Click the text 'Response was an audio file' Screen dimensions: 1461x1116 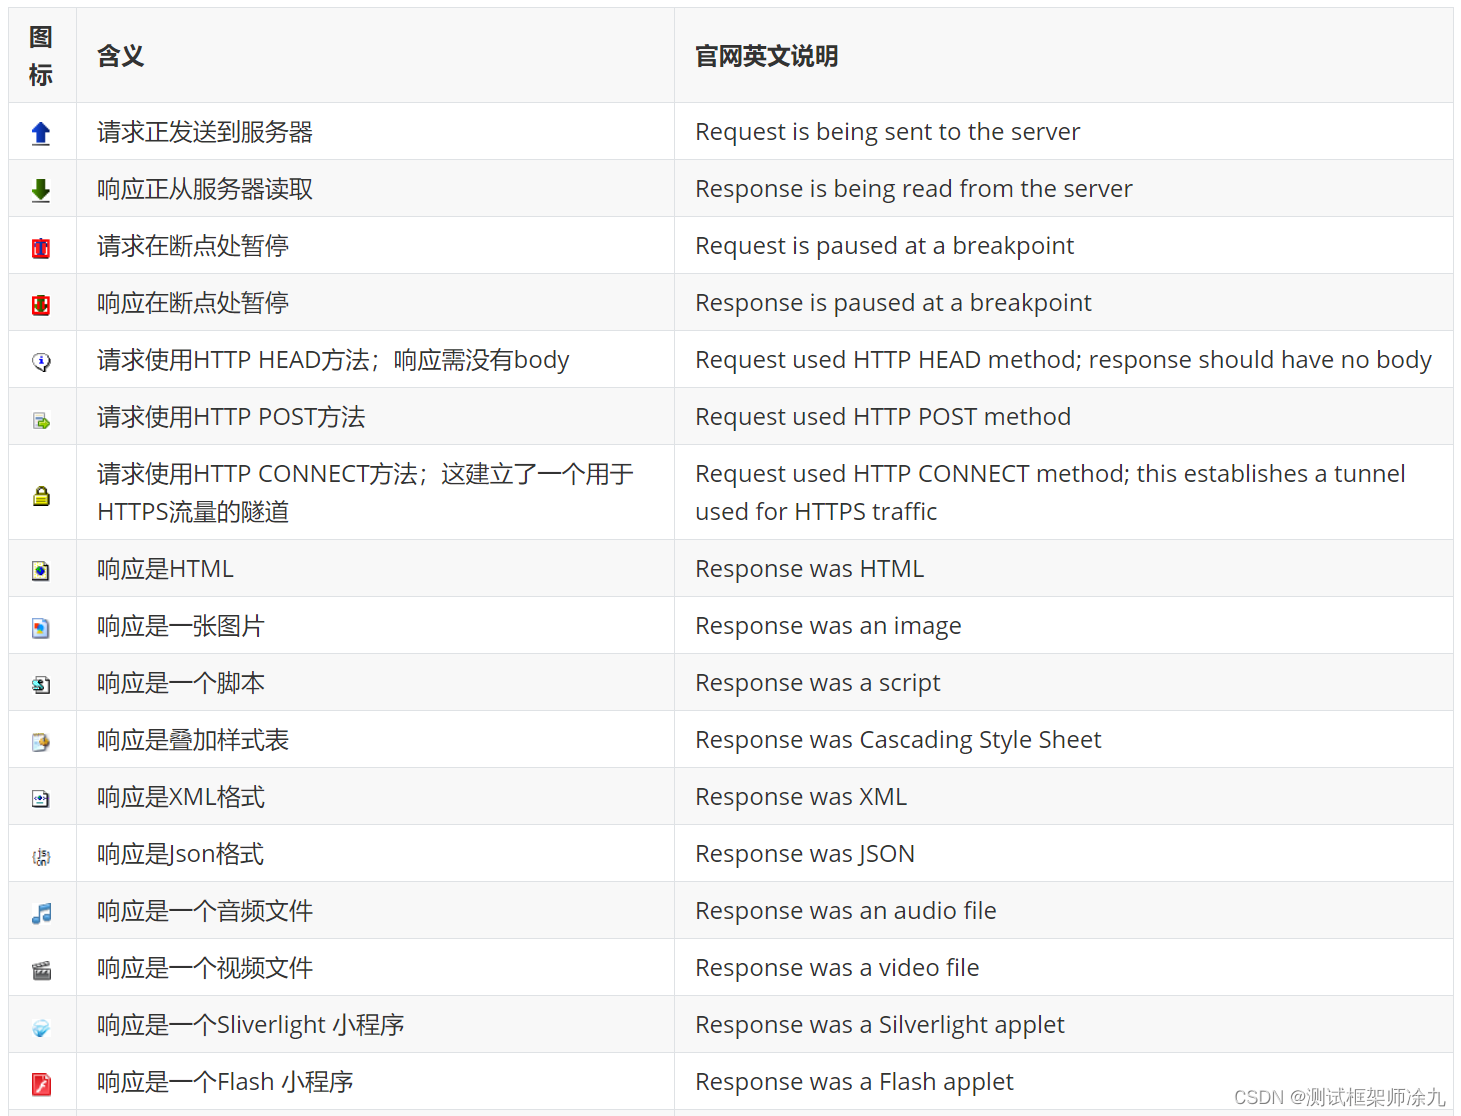[846, 911]
